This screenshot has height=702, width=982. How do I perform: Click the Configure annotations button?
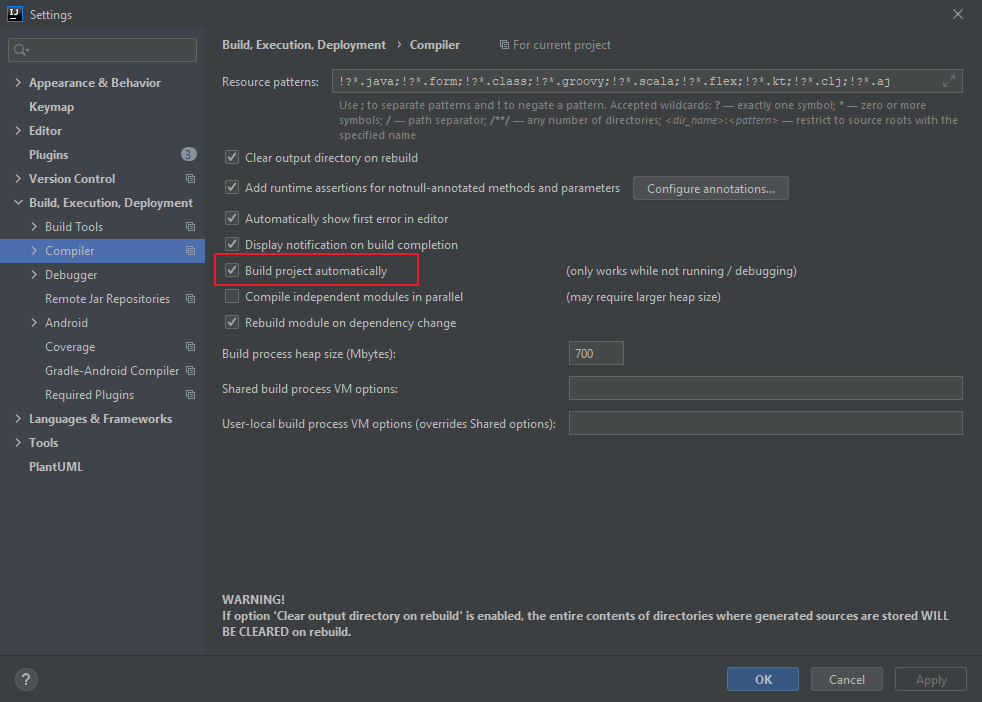click(710, 188)
